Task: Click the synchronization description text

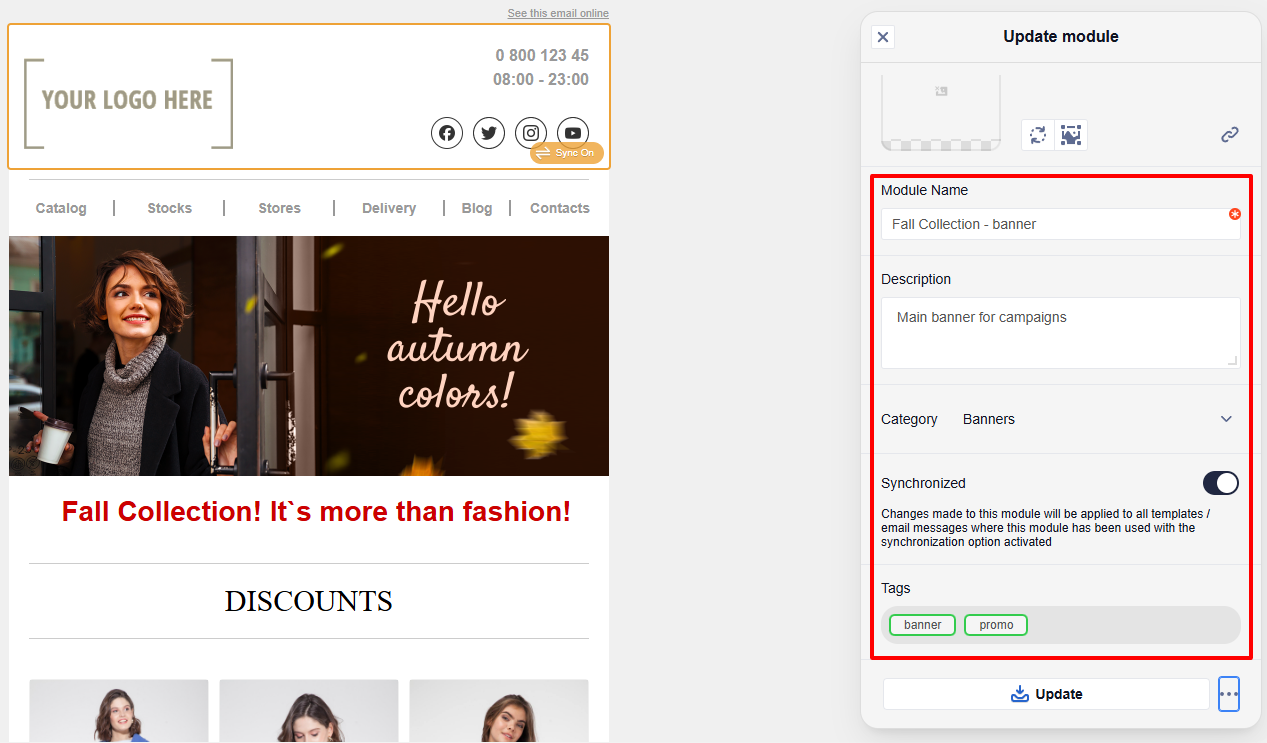Action: coord(1046,528)
